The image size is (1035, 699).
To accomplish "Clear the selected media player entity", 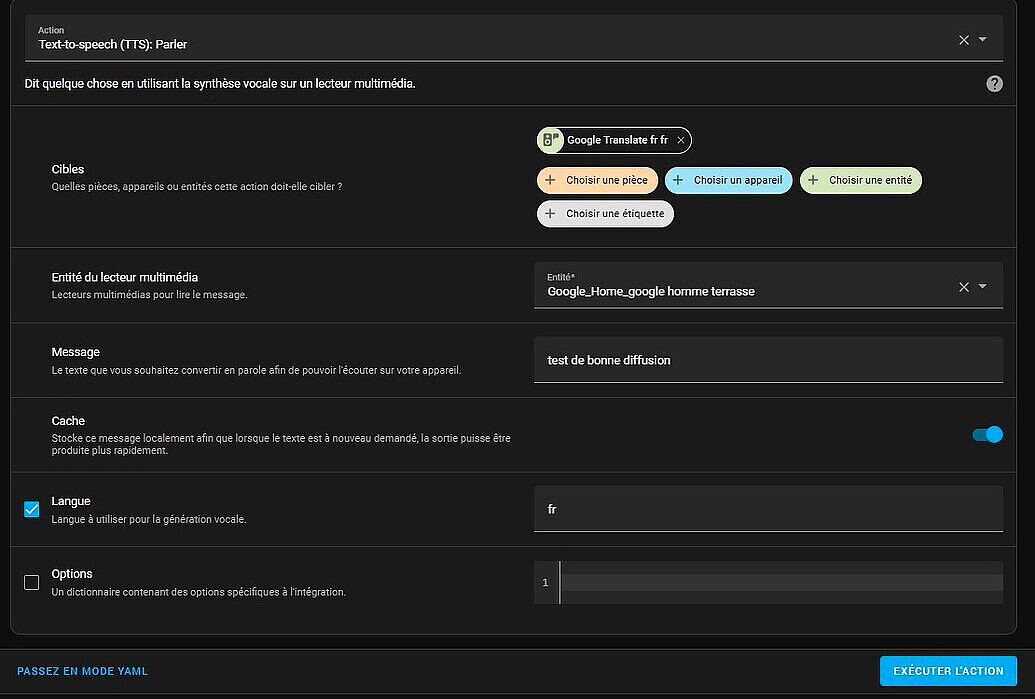I will tap(962, 286).
